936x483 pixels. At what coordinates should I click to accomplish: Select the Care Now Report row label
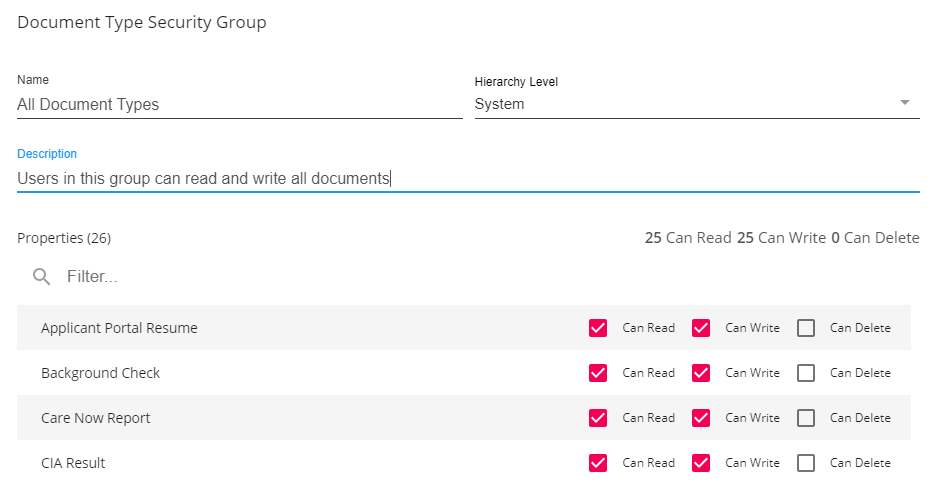click(96, 418)
